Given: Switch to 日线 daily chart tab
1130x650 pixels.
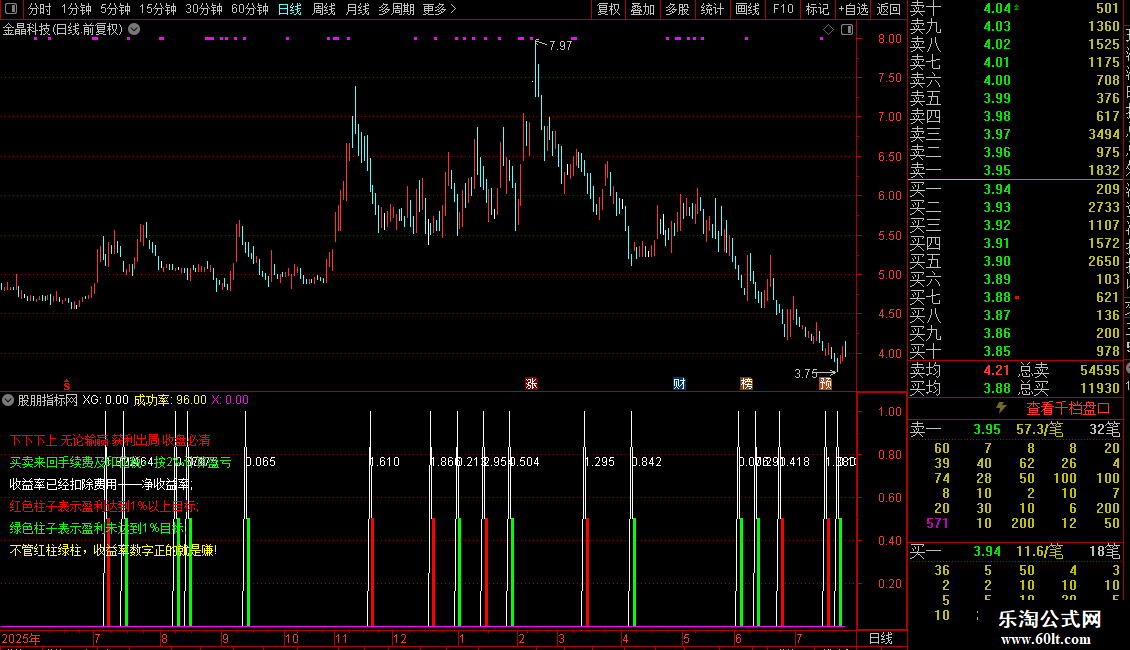Looking at the screenshot, I should click(x=290, y=9).
